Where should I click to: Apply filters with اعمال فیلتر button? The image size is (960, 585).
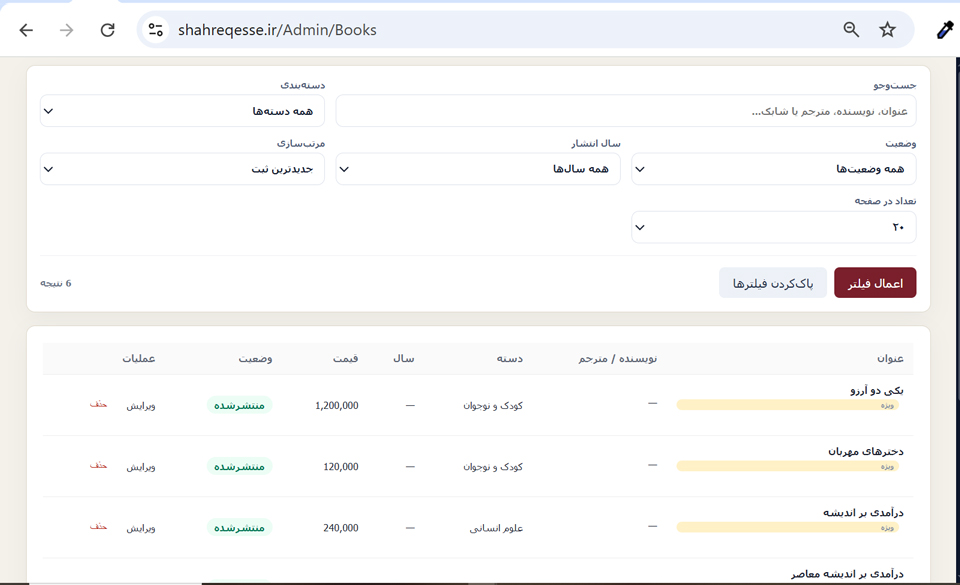click(x=875, y=283)
